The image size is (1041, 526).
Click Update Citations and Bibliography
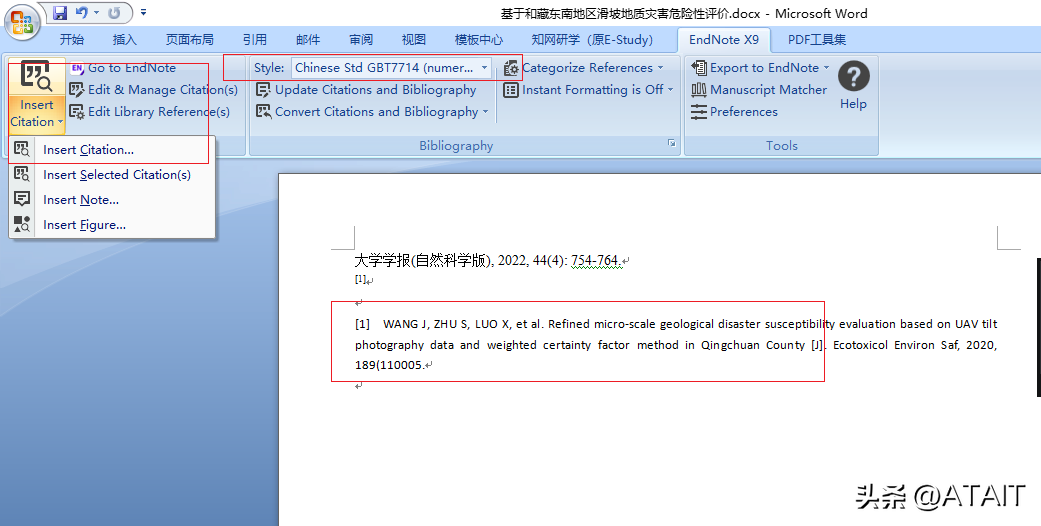tap(366, 90)
